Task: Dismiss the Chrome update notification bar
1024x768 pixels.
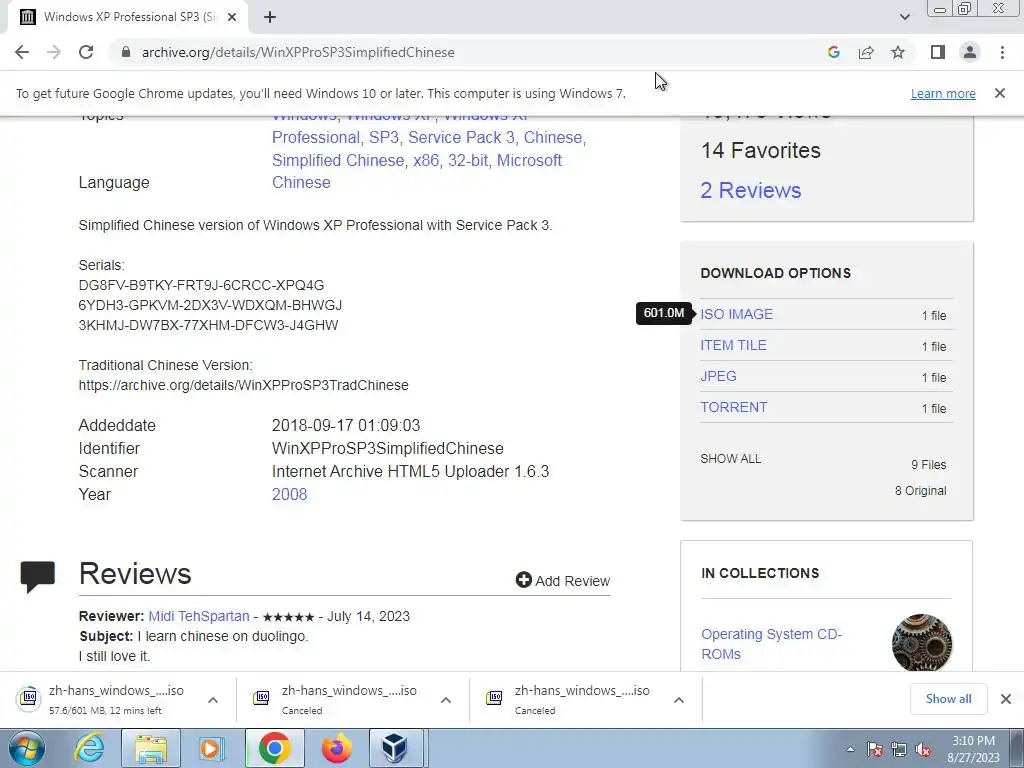Action: 1000,93
